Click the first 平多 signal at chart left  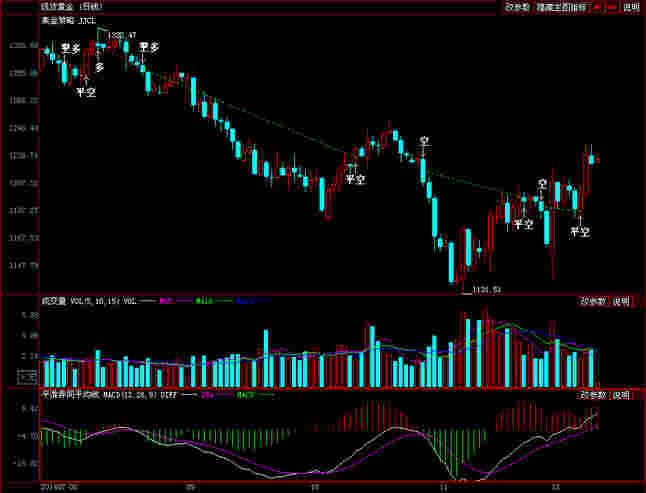[x=70, y=48]
